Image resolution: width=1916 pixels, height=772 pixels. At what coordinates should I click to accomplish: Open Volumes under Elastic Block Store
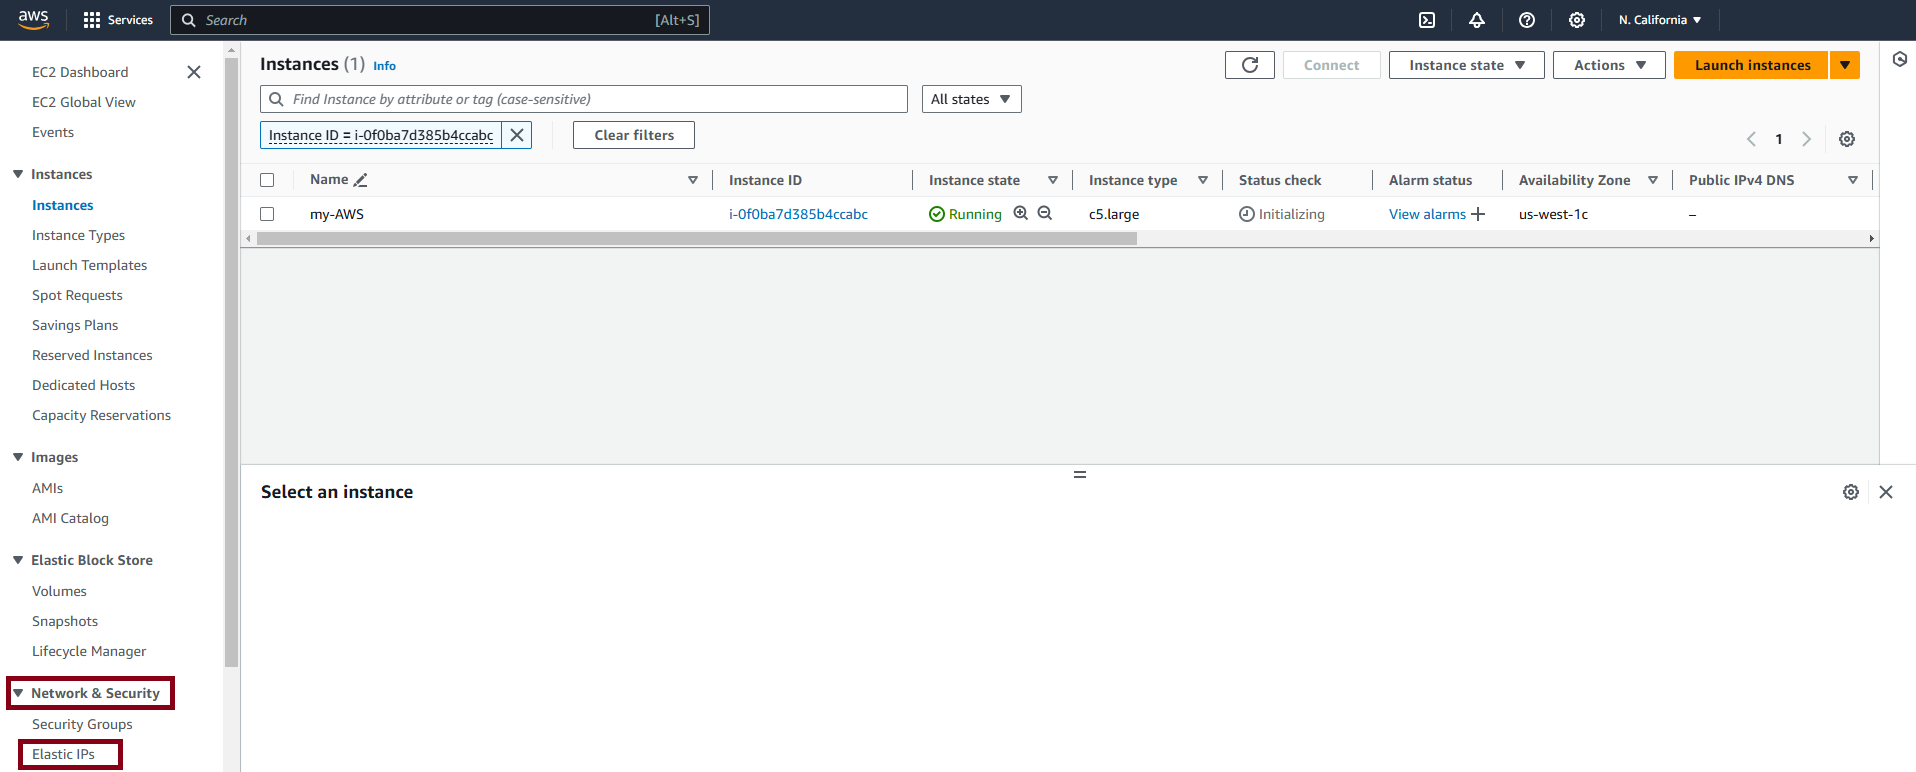59,591
